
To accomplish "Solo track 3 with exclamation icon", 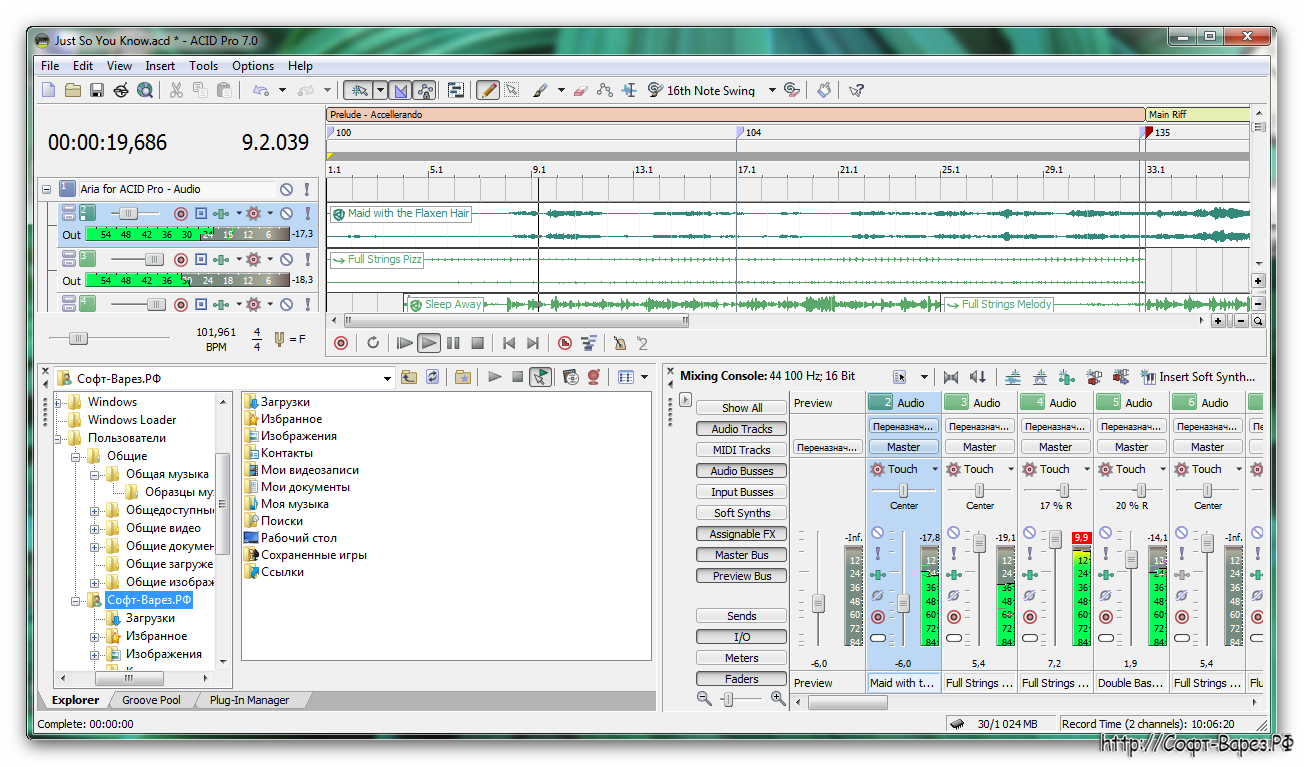I will (306, 259).
